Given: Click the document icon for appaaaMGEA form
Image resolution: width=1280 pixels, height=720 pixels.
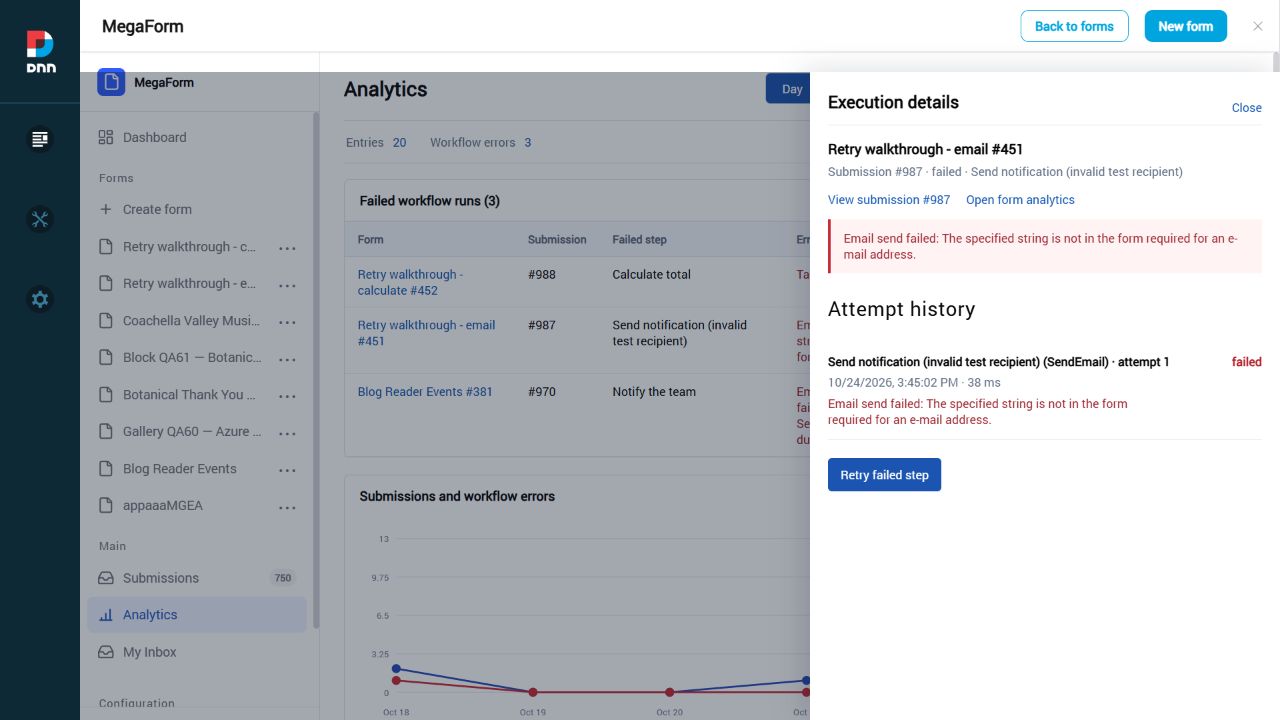Looking at the screenshot, I should [106, 506].
